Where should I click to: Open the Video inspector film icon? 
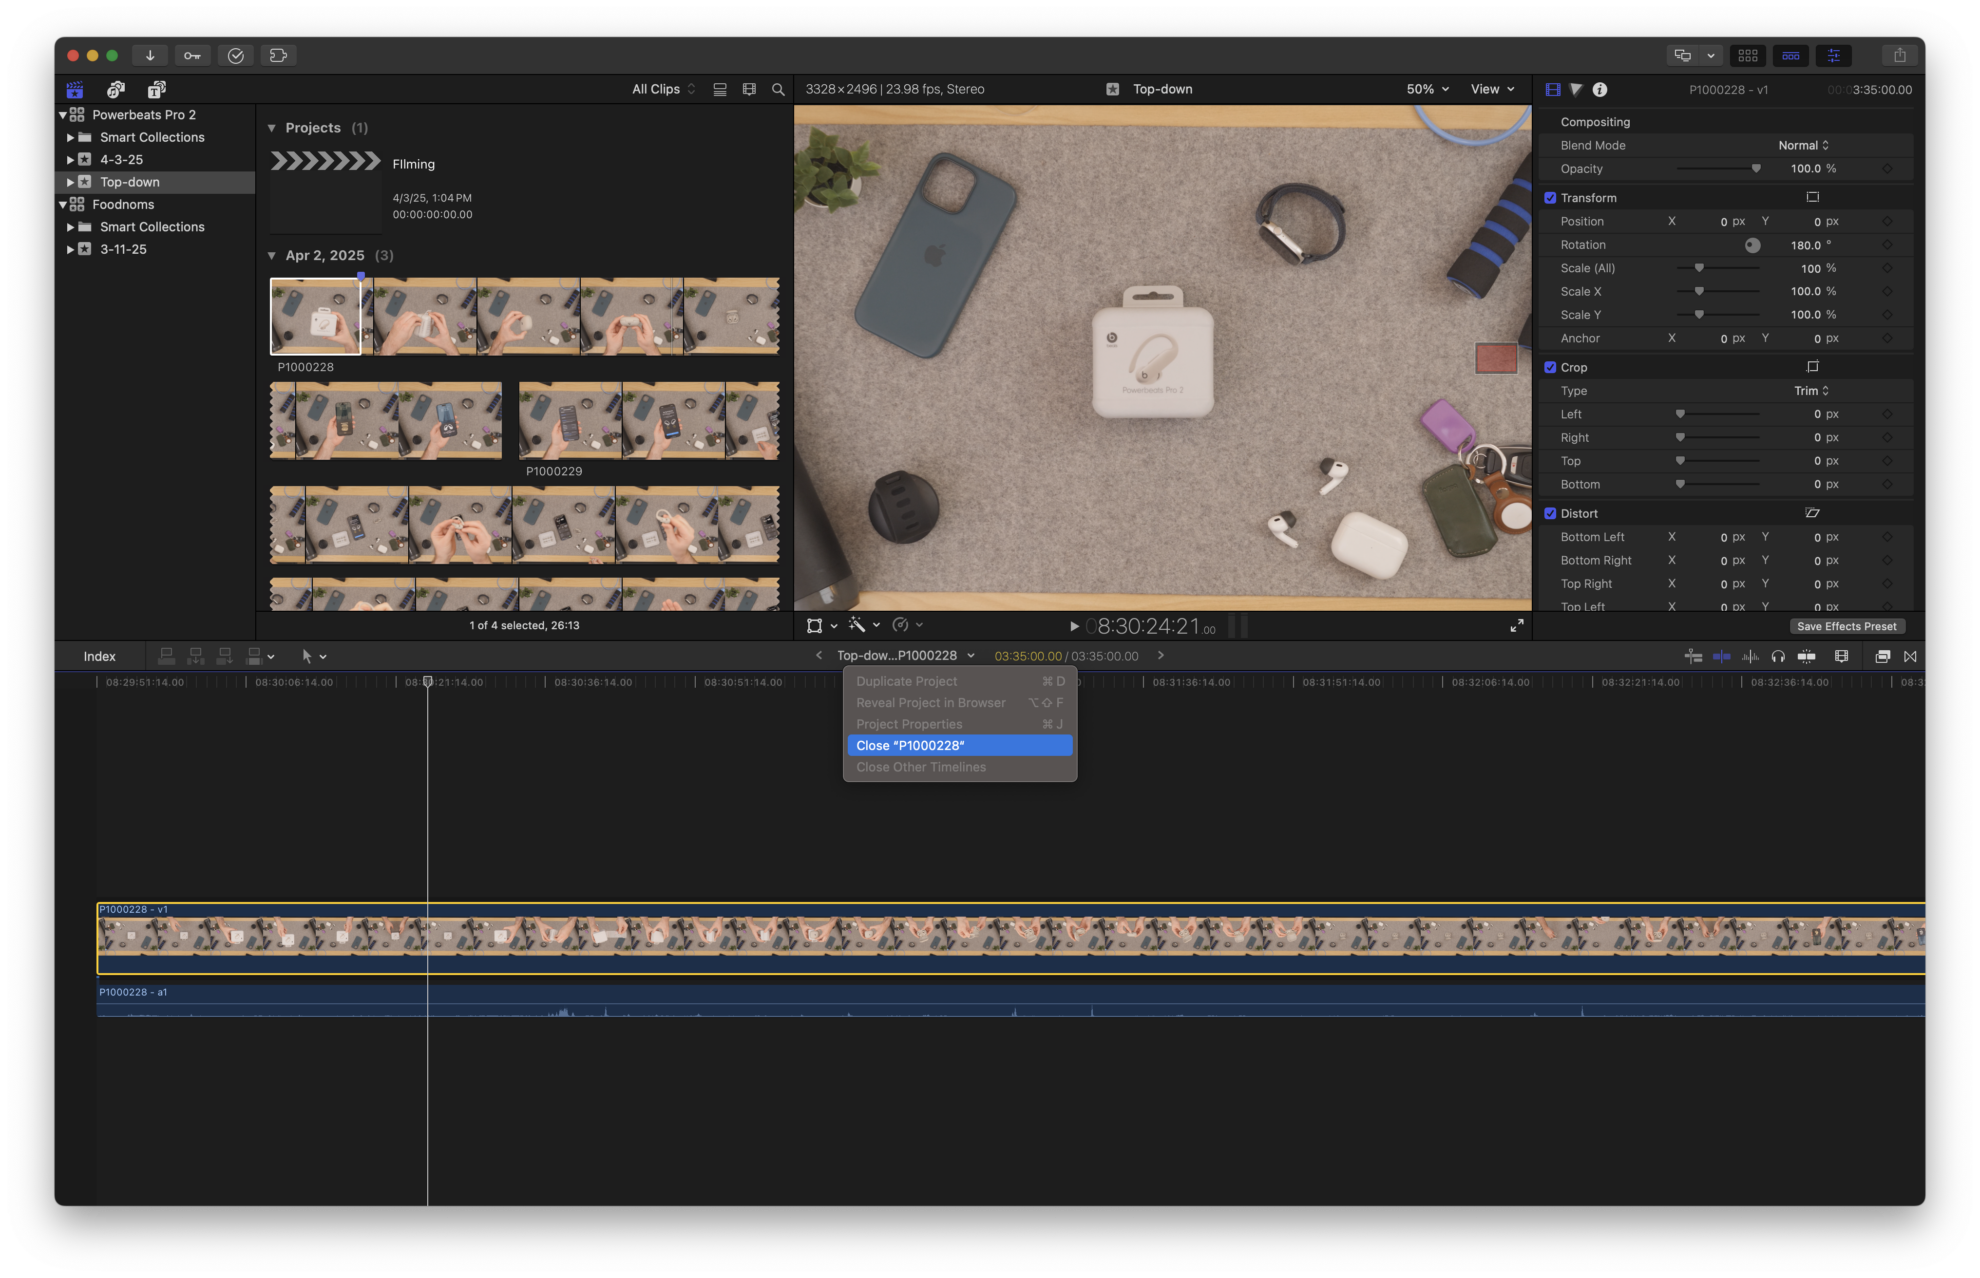click(x=1551, y=89)
